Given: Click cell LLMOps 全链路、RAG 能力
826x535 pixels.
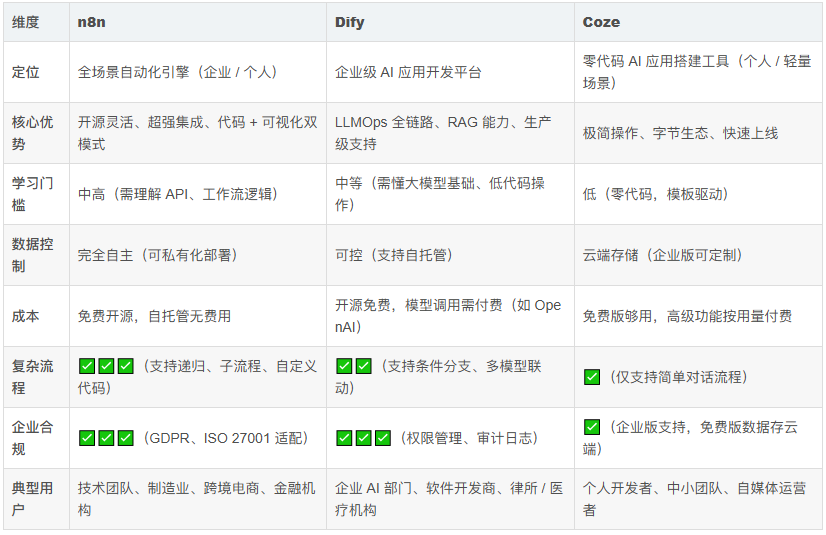Looking at the screenshot, I should 450,133.
